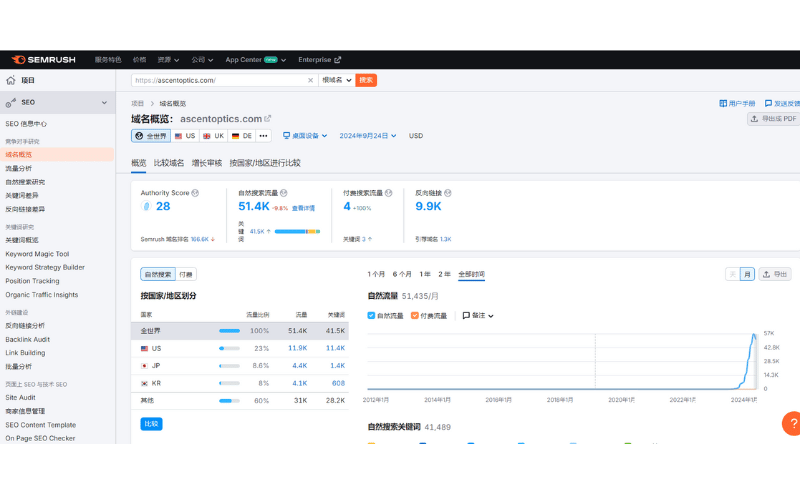Click the US traffic share bar

(230, 348)
